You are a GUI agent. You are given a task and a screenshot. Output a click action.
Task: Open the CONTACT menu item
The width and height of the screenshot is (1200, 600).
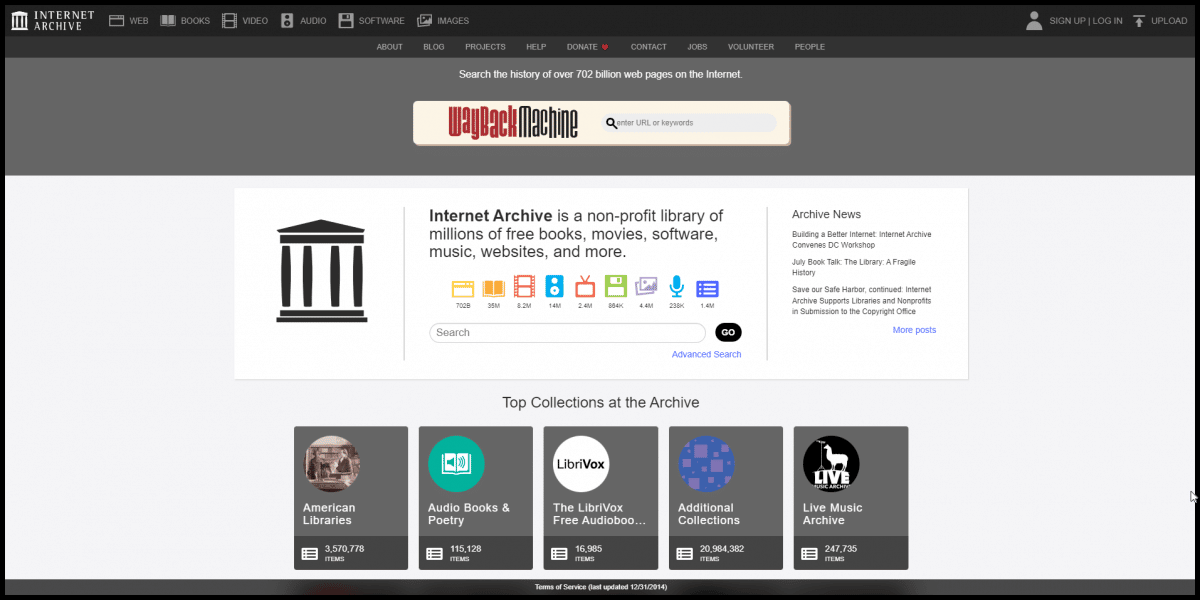649,47
